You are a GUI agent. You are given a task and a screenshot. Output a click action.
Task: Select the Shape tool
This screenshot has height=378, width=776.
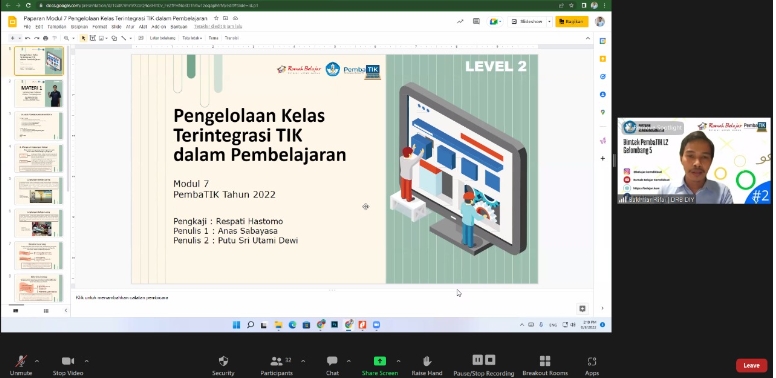[x=114, y=38]
